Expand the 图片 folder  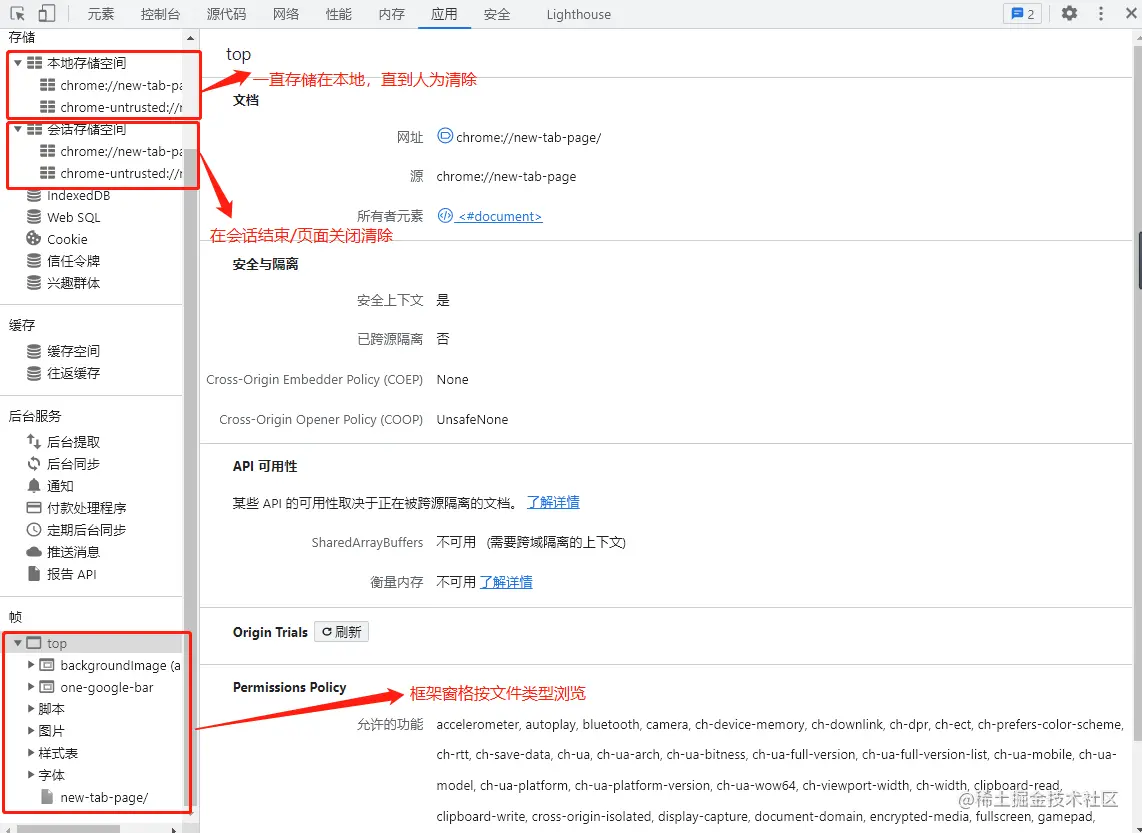(x=31, y=730)
